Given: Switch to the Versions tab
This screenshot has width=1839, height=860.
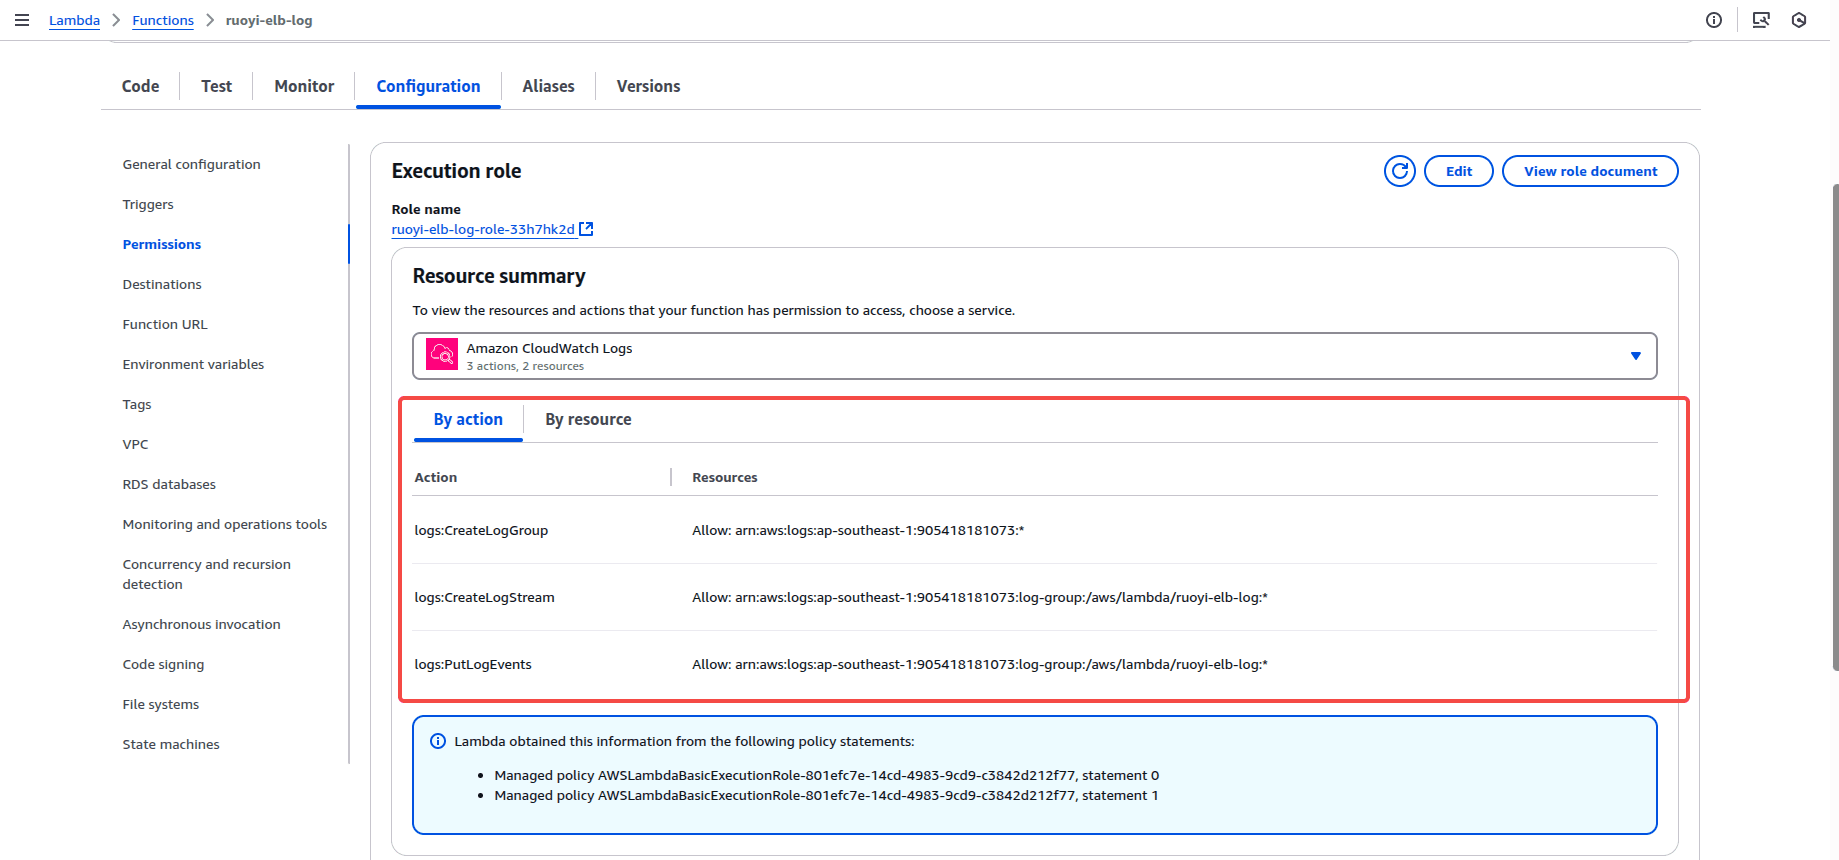Looking at the screenshot, I should pyautogui.click(x=648, y=86).
